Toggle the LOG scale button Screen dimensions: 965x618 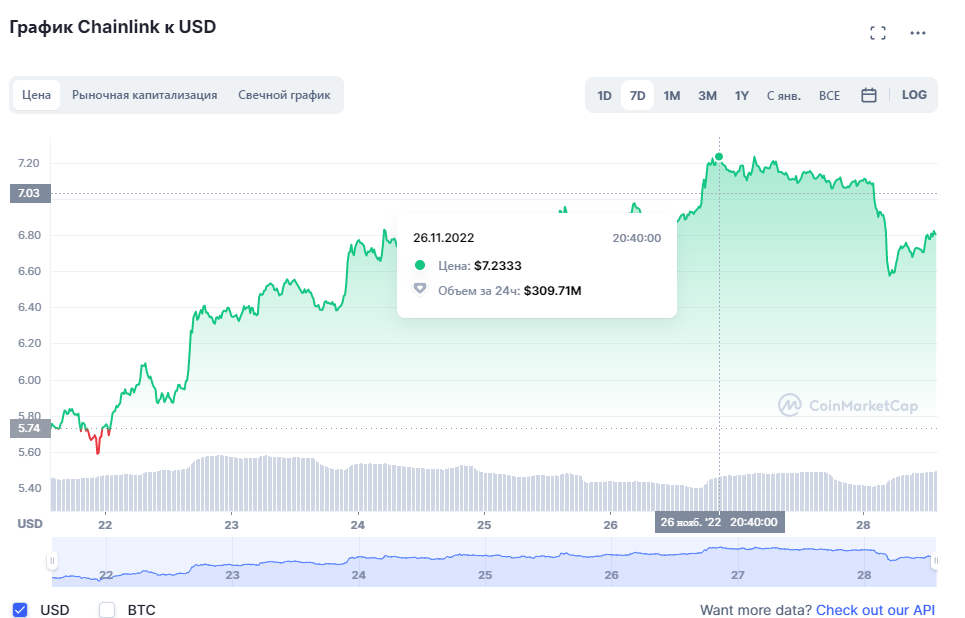(x=914, y=95)
